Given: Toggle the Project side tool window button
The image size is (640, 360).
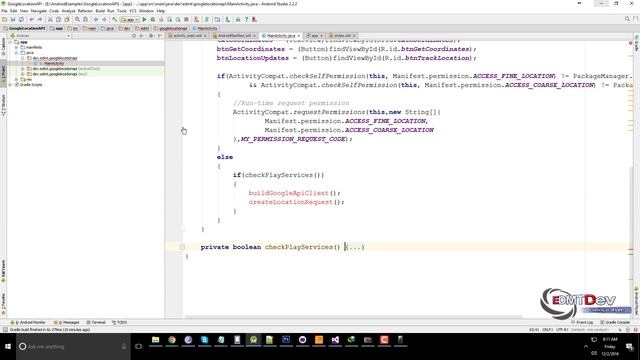Looking at the screenshot, I should tap(3, 73).
